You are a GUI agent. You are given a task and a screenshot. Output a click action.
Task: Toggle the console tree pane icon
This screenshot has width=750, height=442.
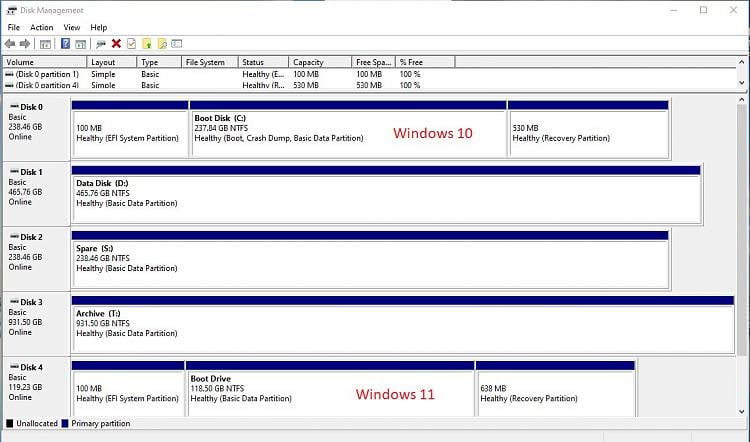pyautogui.click(x=45, y=44)
